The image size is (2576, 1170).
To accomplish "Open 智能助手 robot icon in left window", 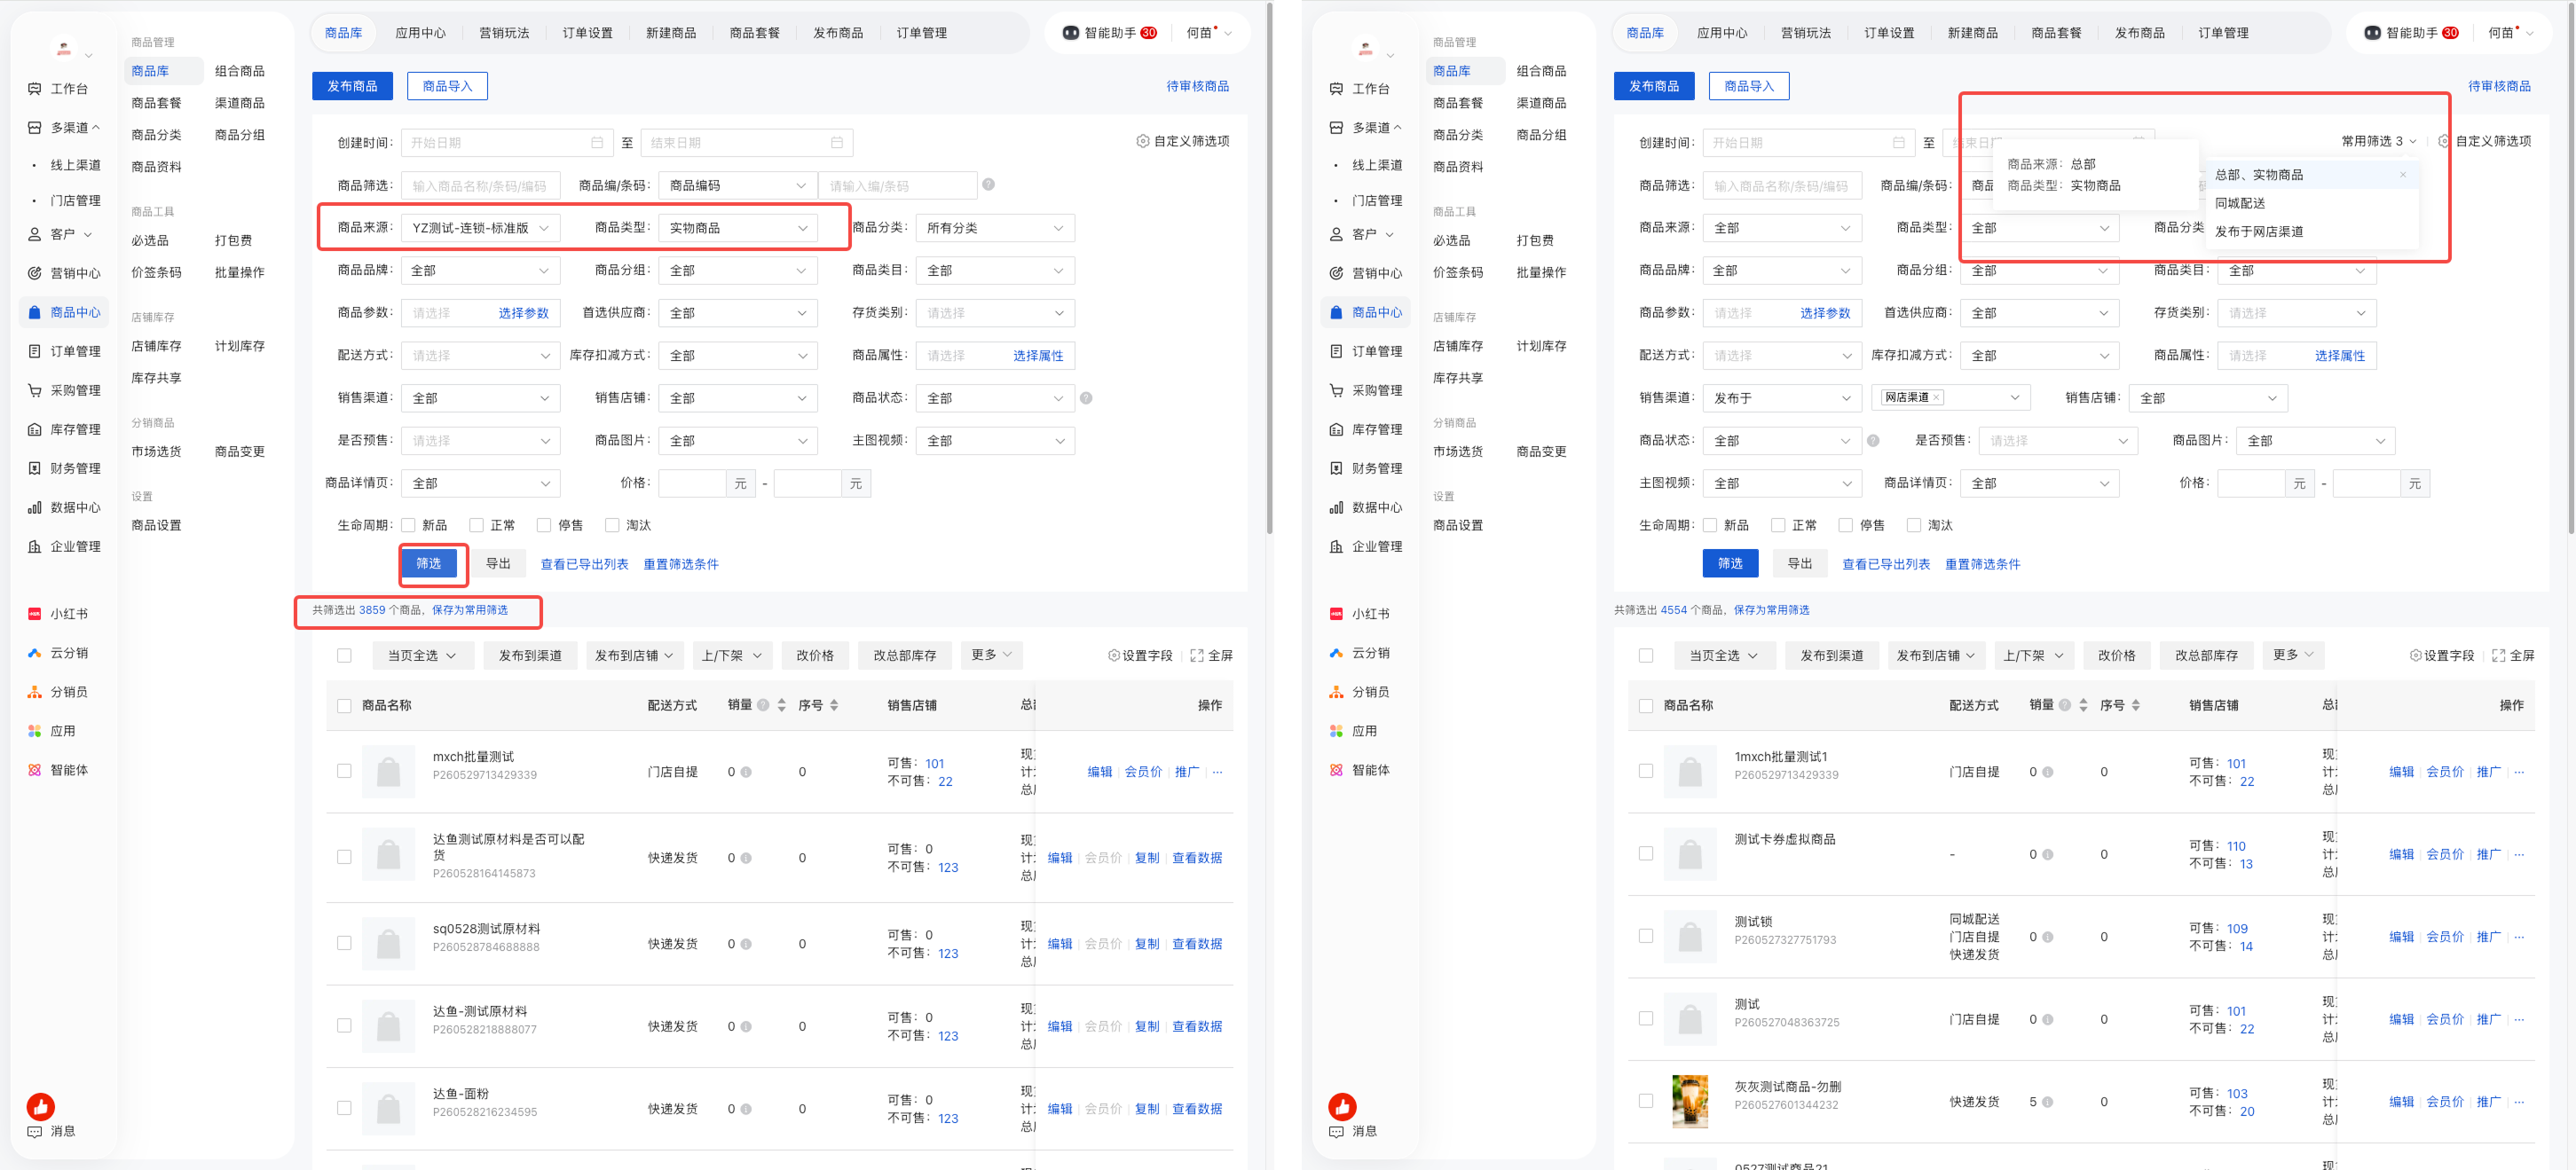I will (x=1070, y=33).
